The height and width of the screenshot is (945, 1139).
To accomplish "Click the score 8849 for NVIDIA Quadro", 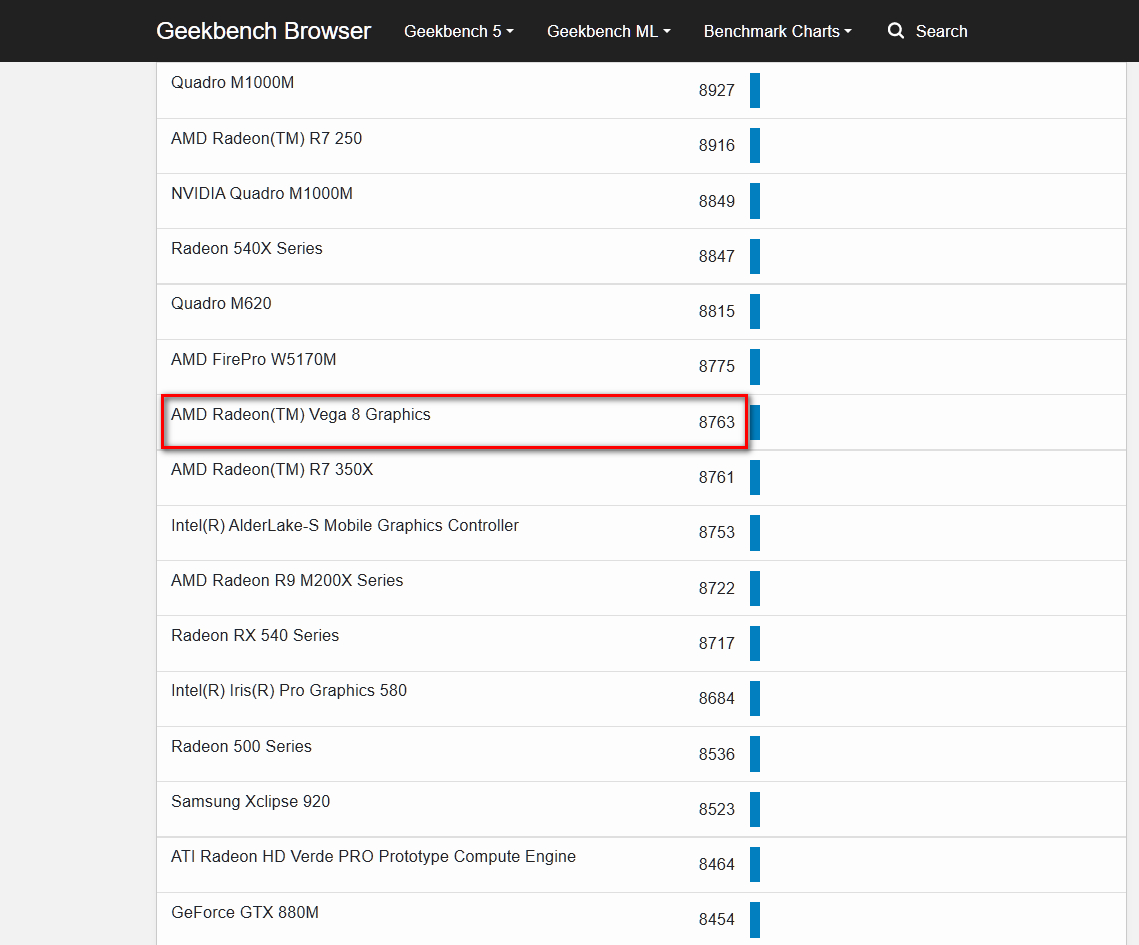I will coord(716,201).
